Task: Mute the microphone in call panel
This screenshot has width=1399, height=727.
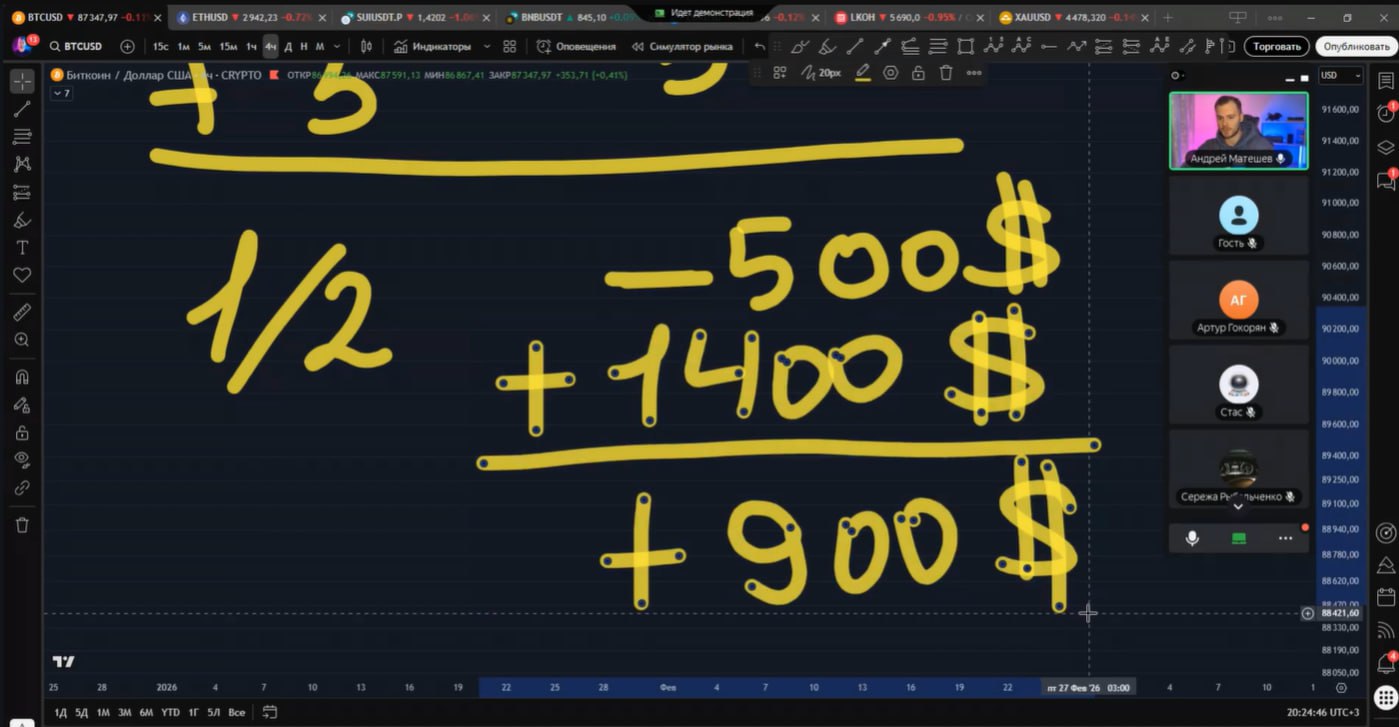Action: click(x=1192, y=538)
